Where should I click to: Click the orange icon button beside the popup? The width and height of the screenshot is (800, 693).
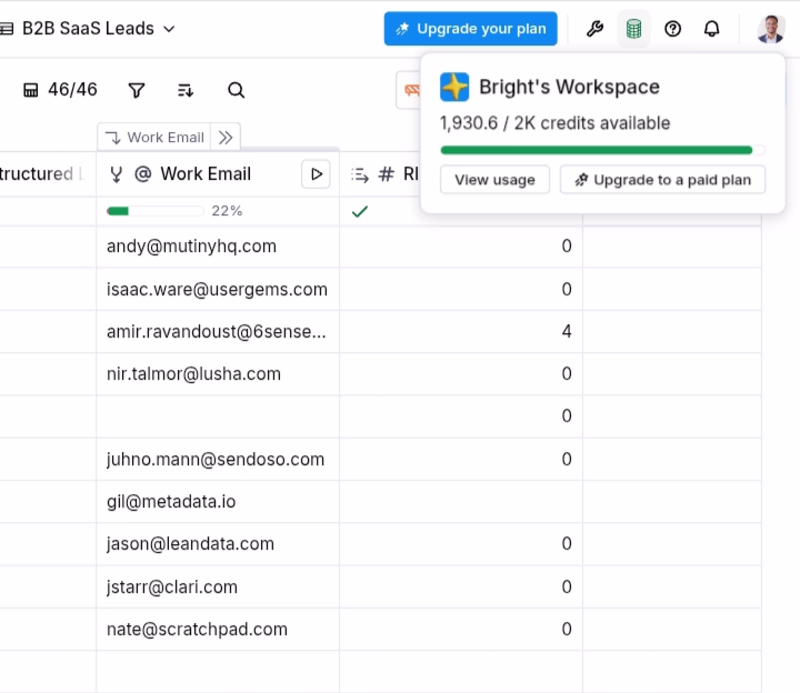point(409,90)
